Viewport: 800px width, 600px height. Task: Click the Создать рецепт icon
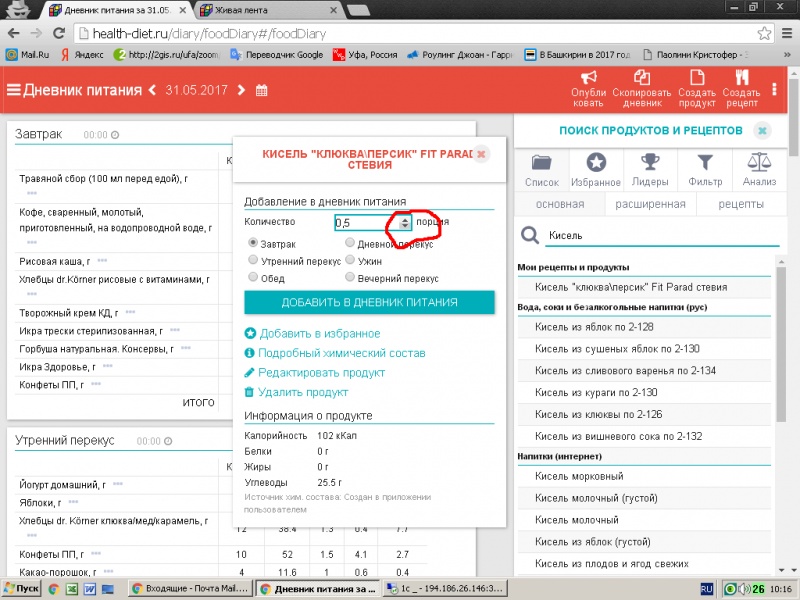click(742, 78)
